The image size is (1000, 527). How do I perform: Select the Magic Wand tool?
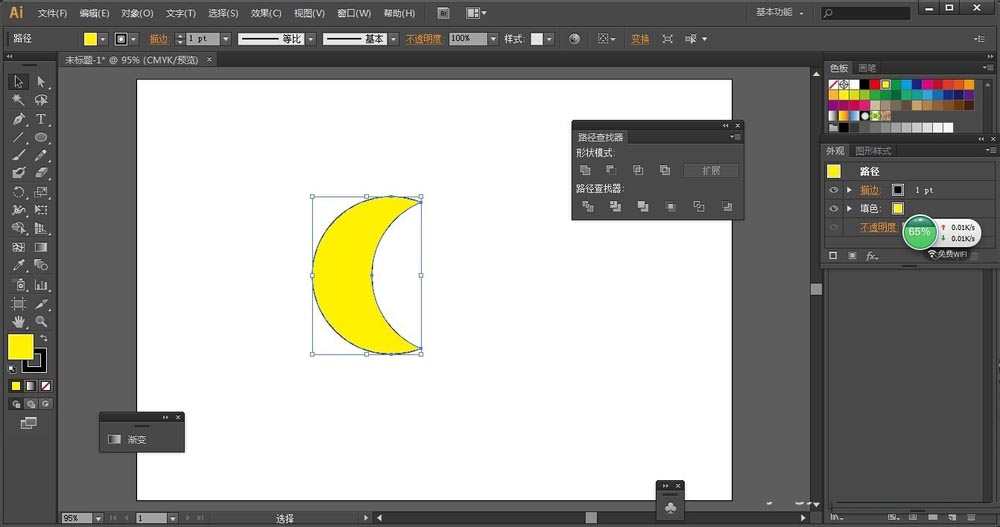coord(18,100)
